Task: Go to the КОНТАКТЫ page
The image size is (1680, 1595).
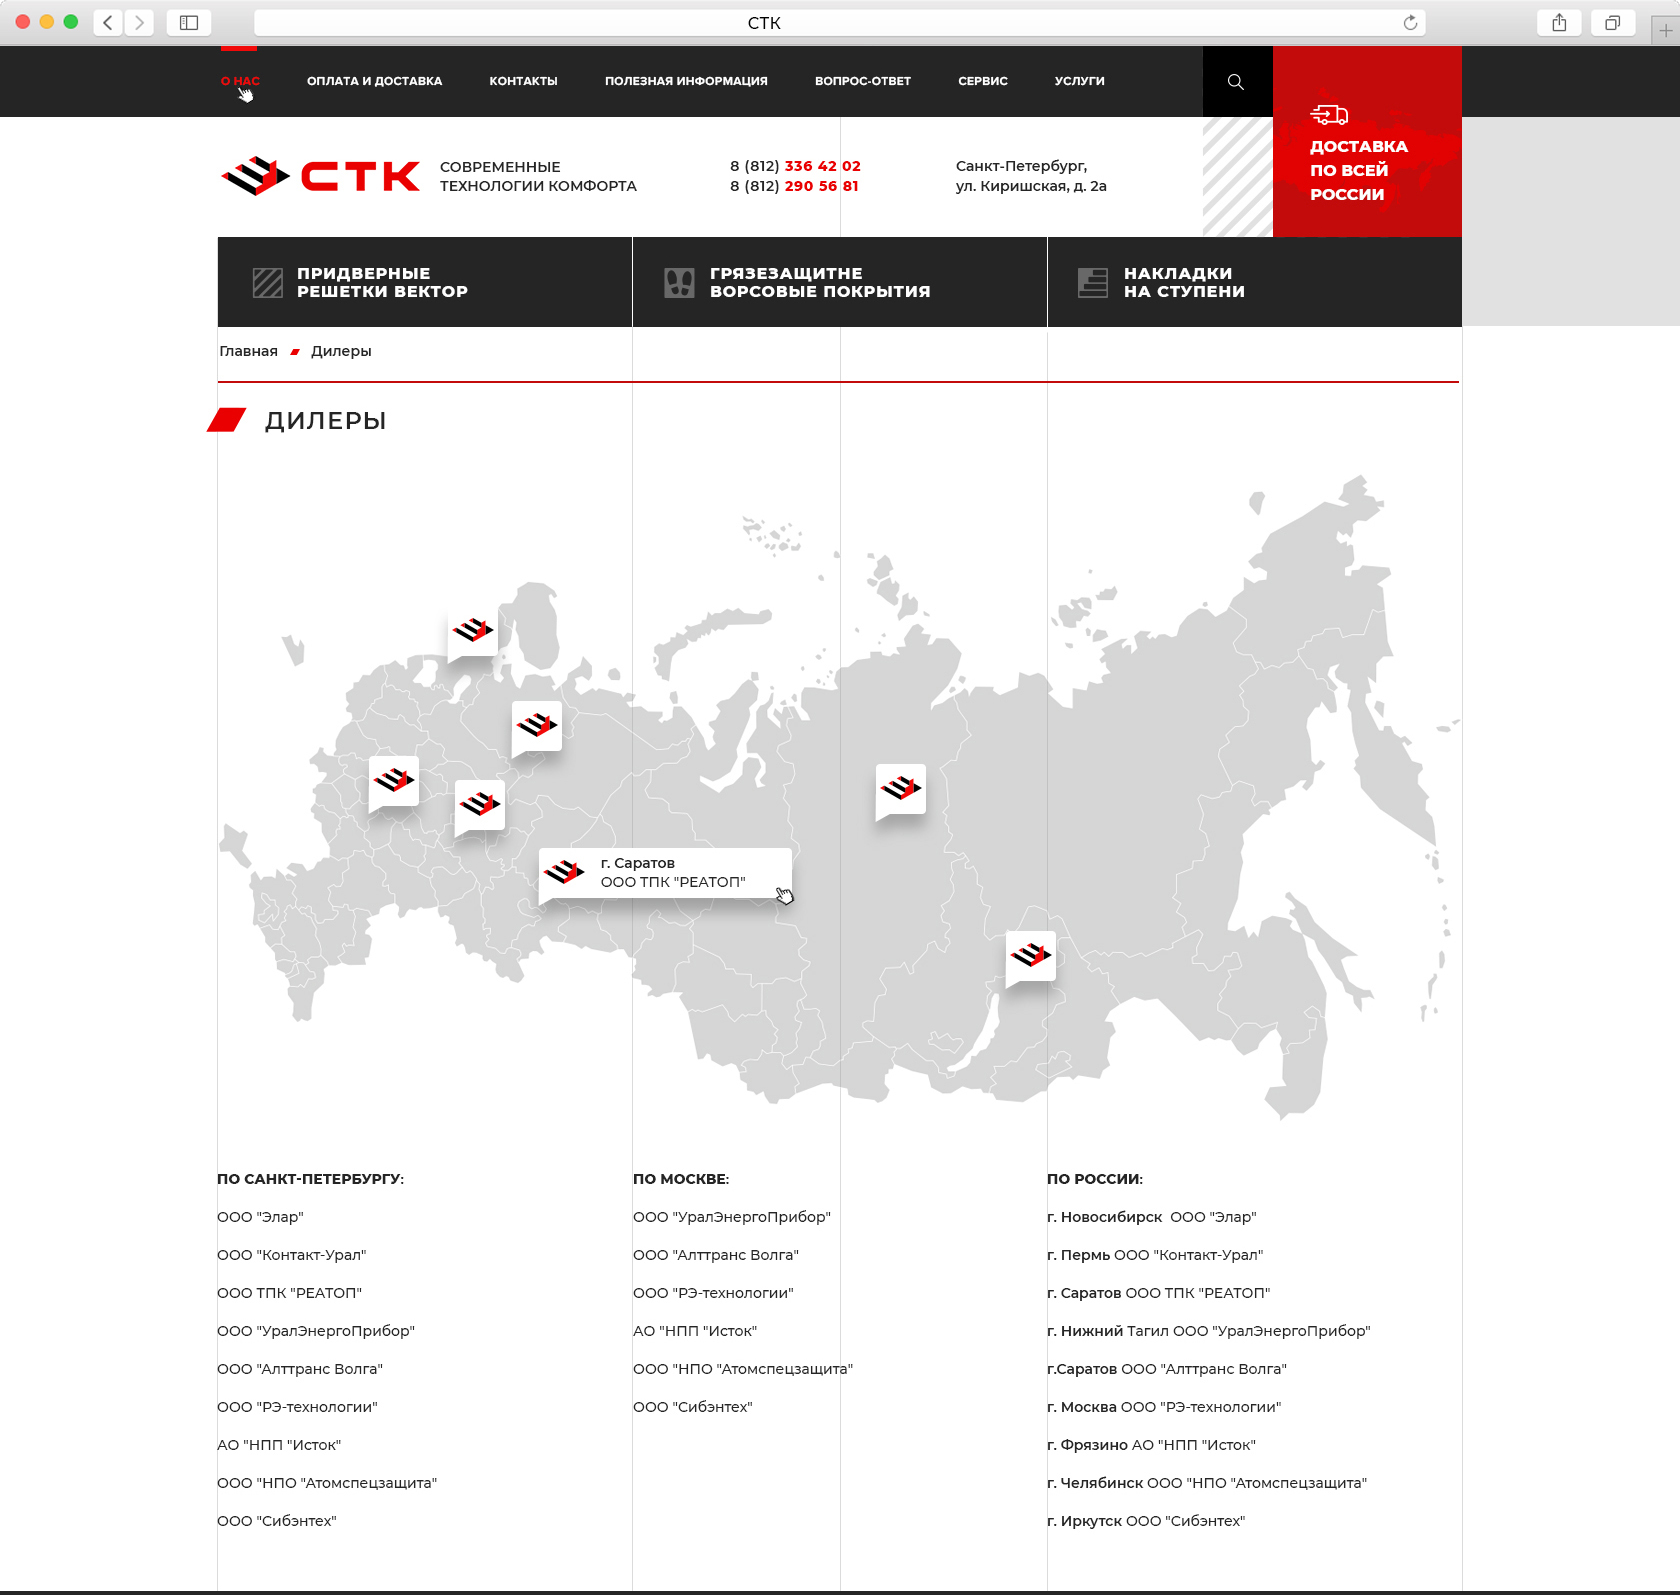Action: [523, 81]
